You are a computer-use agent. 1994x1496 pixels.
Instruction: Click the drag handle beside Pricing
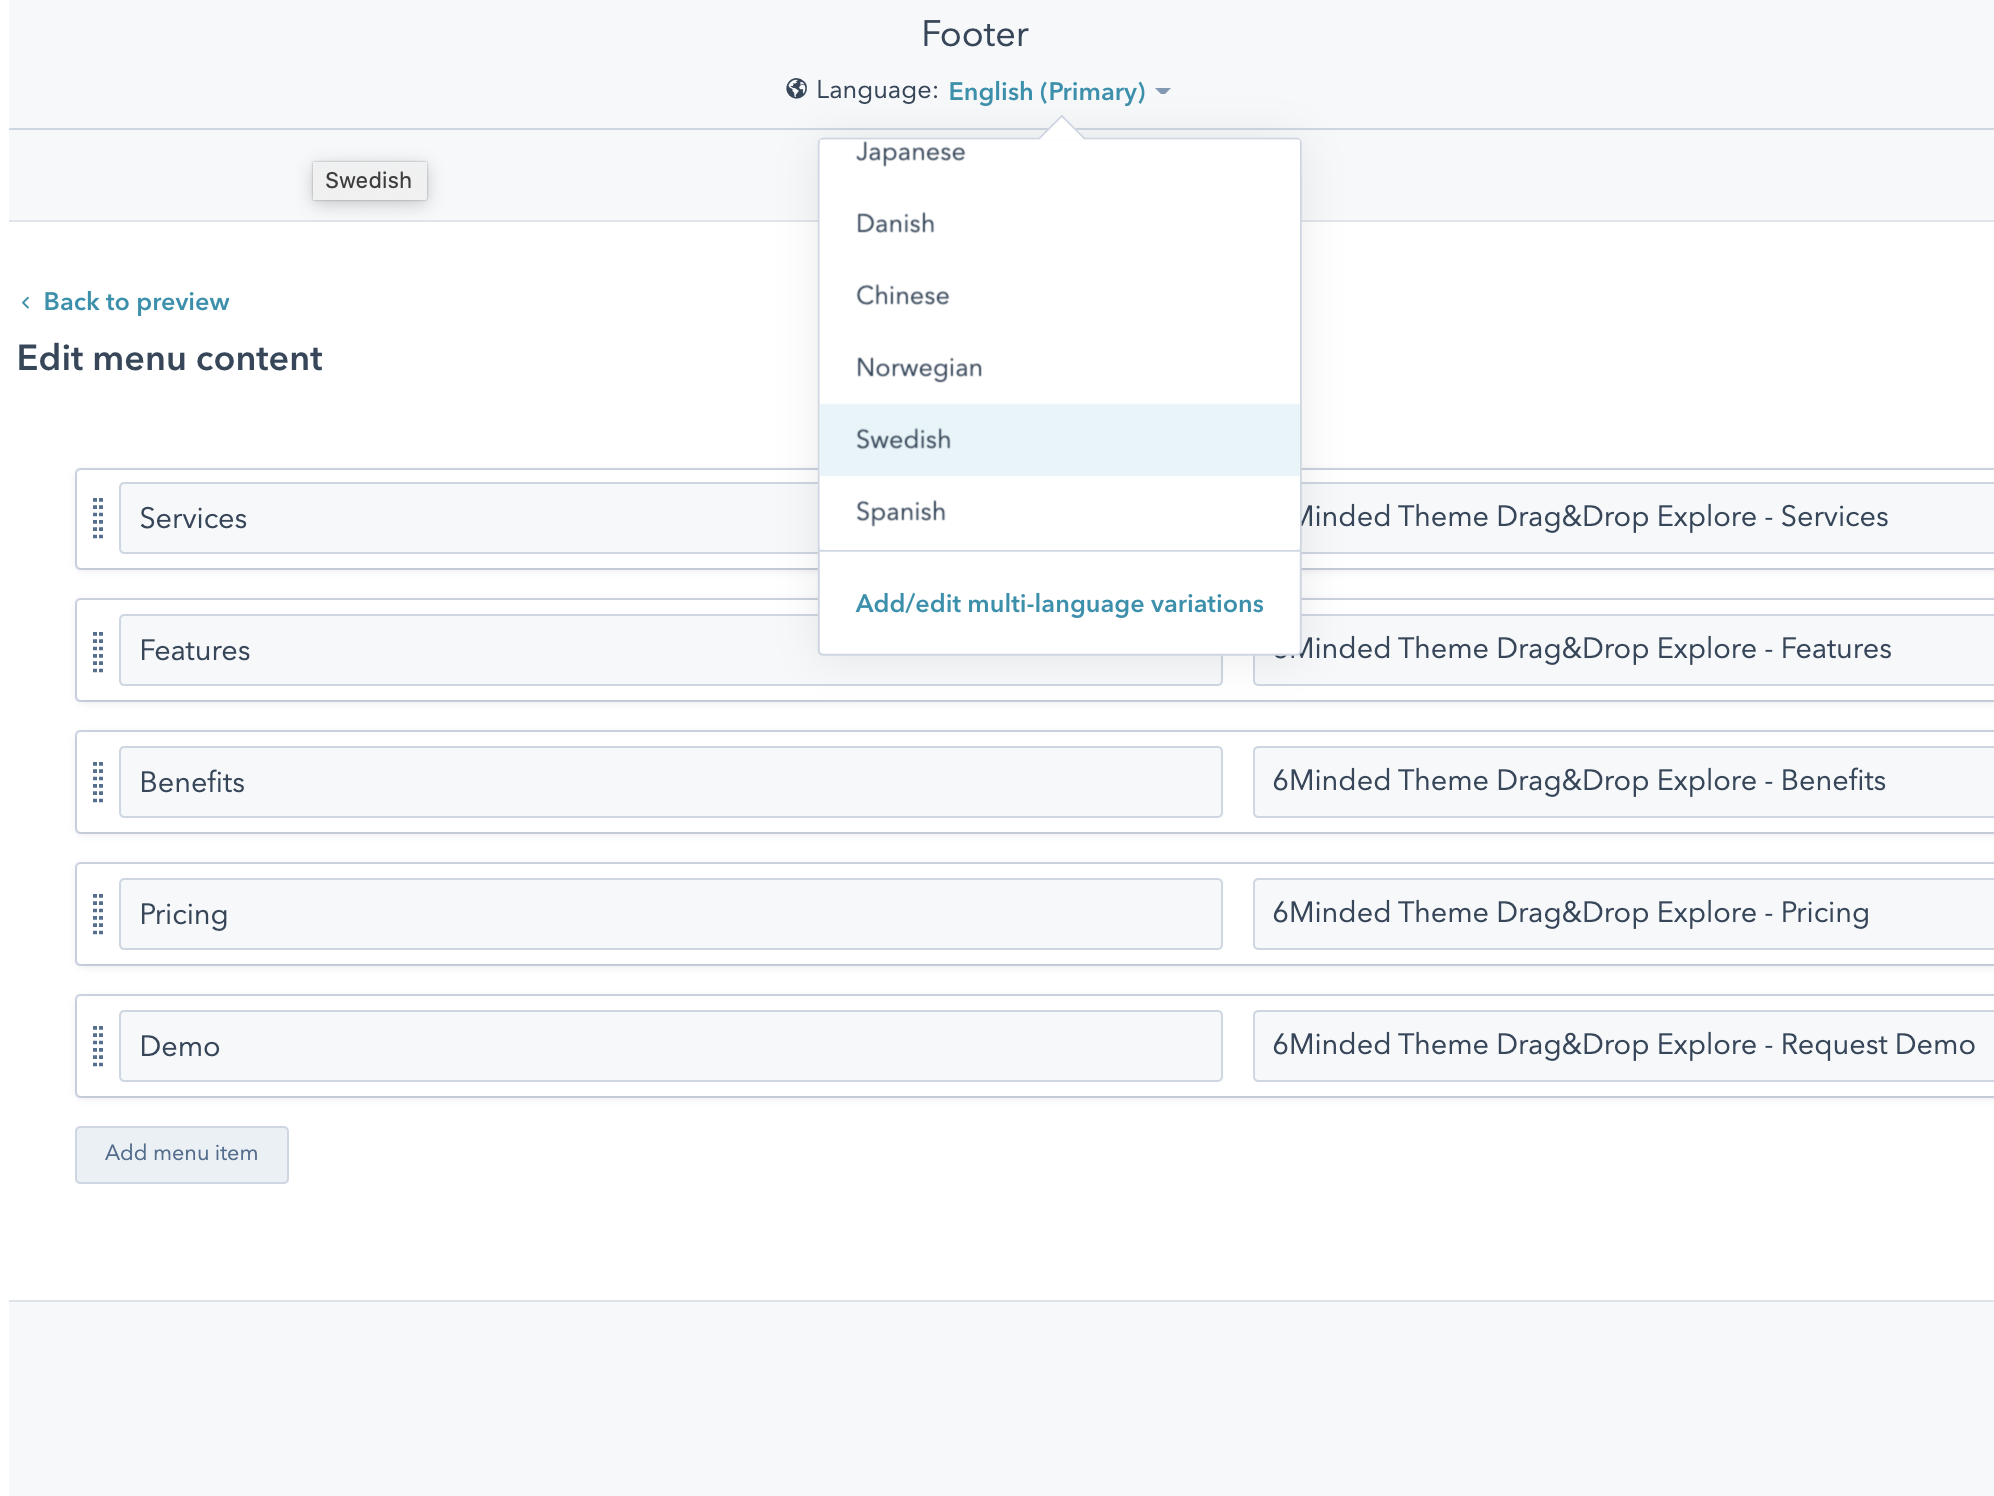pos(98,915)
